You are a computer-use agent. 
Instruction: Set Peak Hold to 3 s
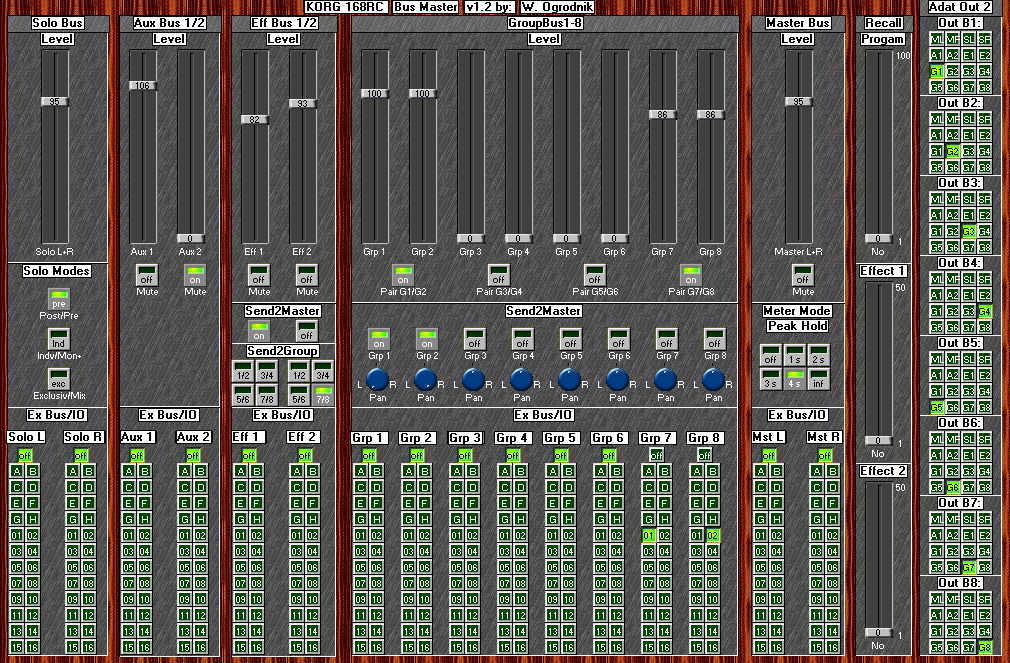point(770,379)
